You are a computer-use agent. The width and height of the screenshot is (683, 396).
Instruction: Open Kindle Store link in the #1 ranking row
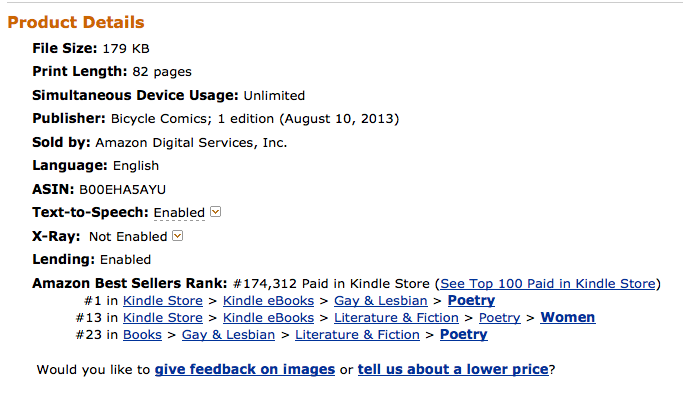(x=162, y=301)
